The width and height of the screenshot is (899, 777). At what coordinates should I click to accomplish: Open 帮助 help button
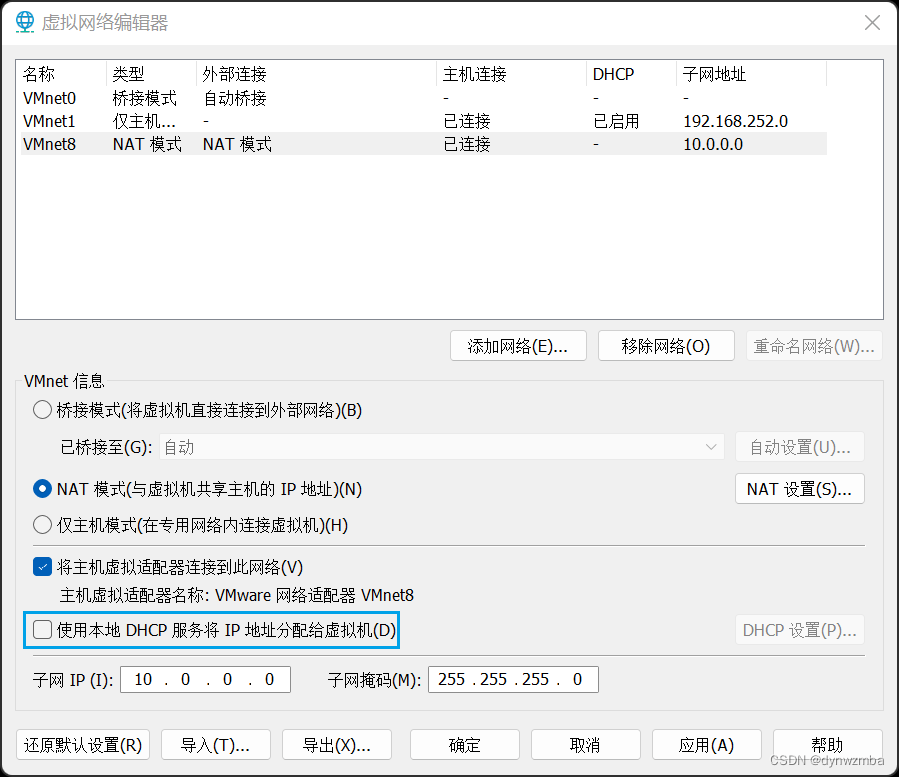tap(828, 745)
